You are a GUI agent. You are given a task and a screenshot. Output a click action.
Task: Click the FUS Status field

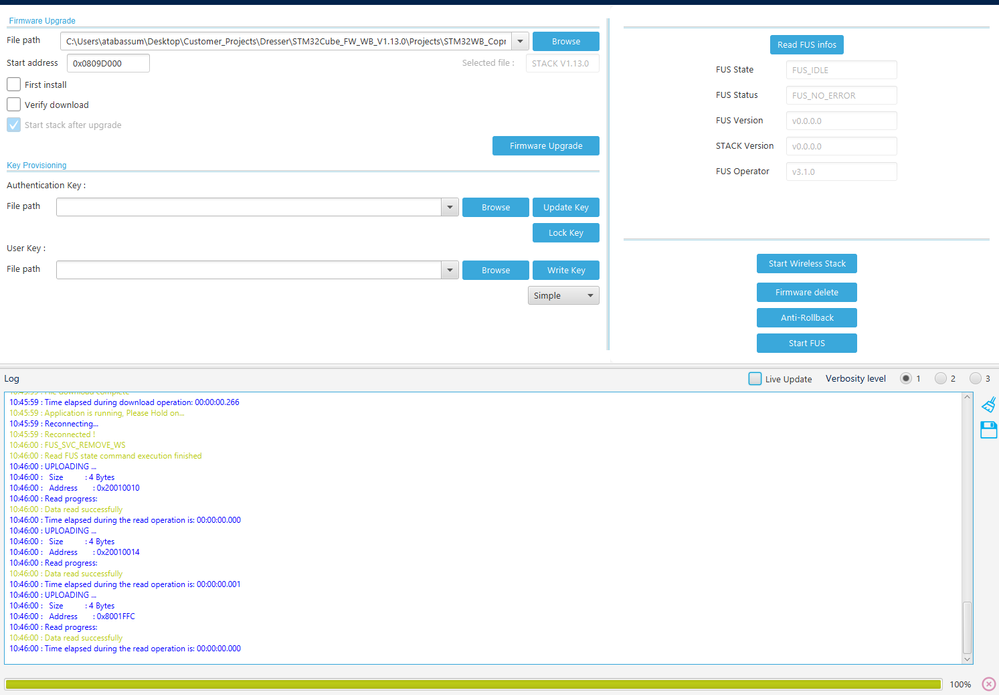(841, 96)
